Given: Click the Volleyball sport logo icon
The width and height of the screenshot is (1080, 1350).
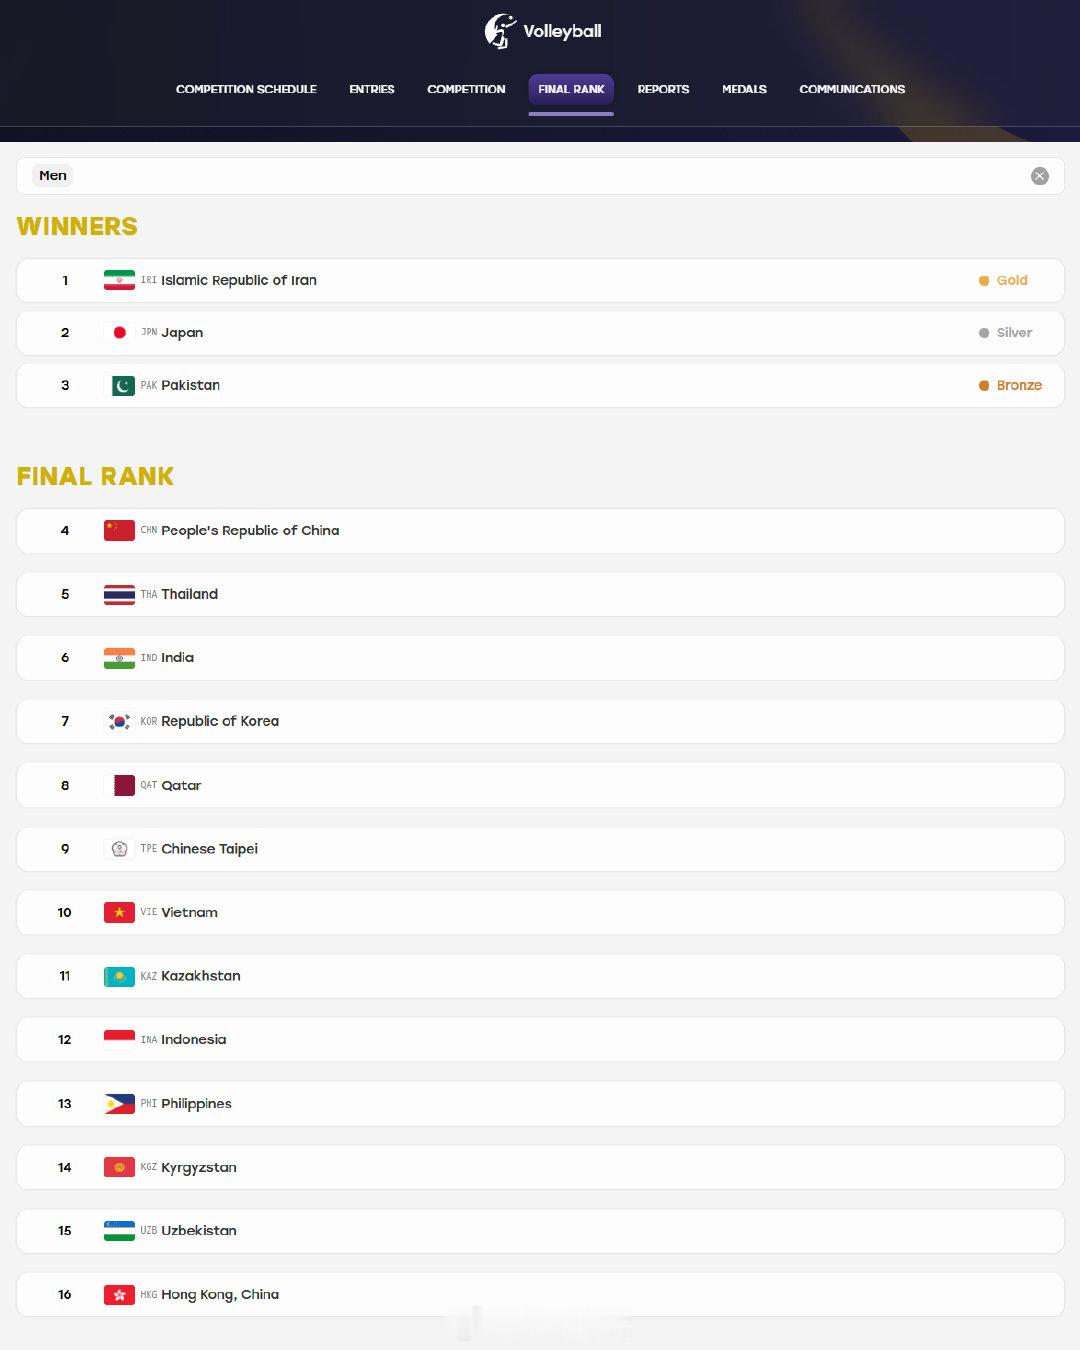Looking at the screenshot, I should (x=500, y=30).
